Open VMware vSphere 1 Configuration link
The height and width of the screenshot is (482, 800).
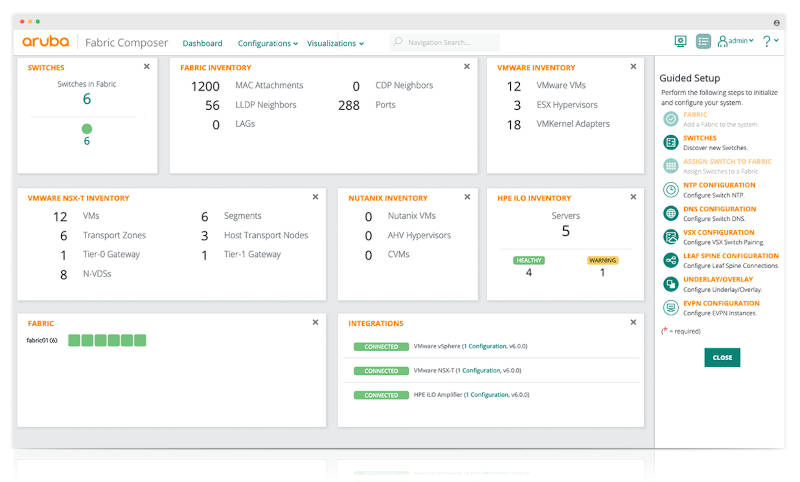[484, 347]
